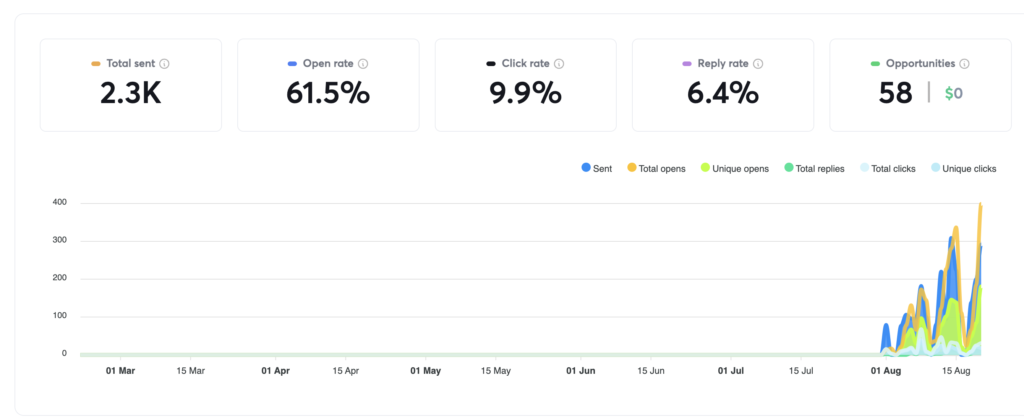The image size is (1024, 420).
Task: Click the Reply rate label
Action: [x=723, y=64]
